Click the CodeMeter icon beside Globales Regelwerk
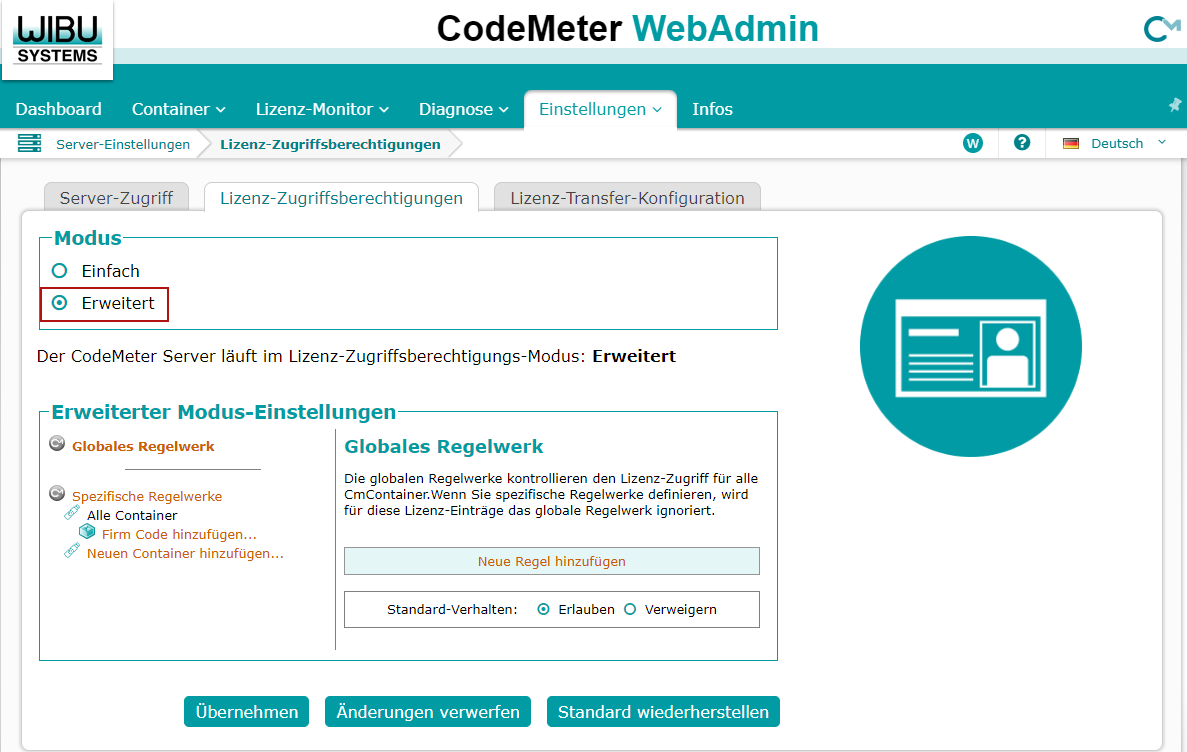Viewport: 1187px width, 752px height. (57, 443)
